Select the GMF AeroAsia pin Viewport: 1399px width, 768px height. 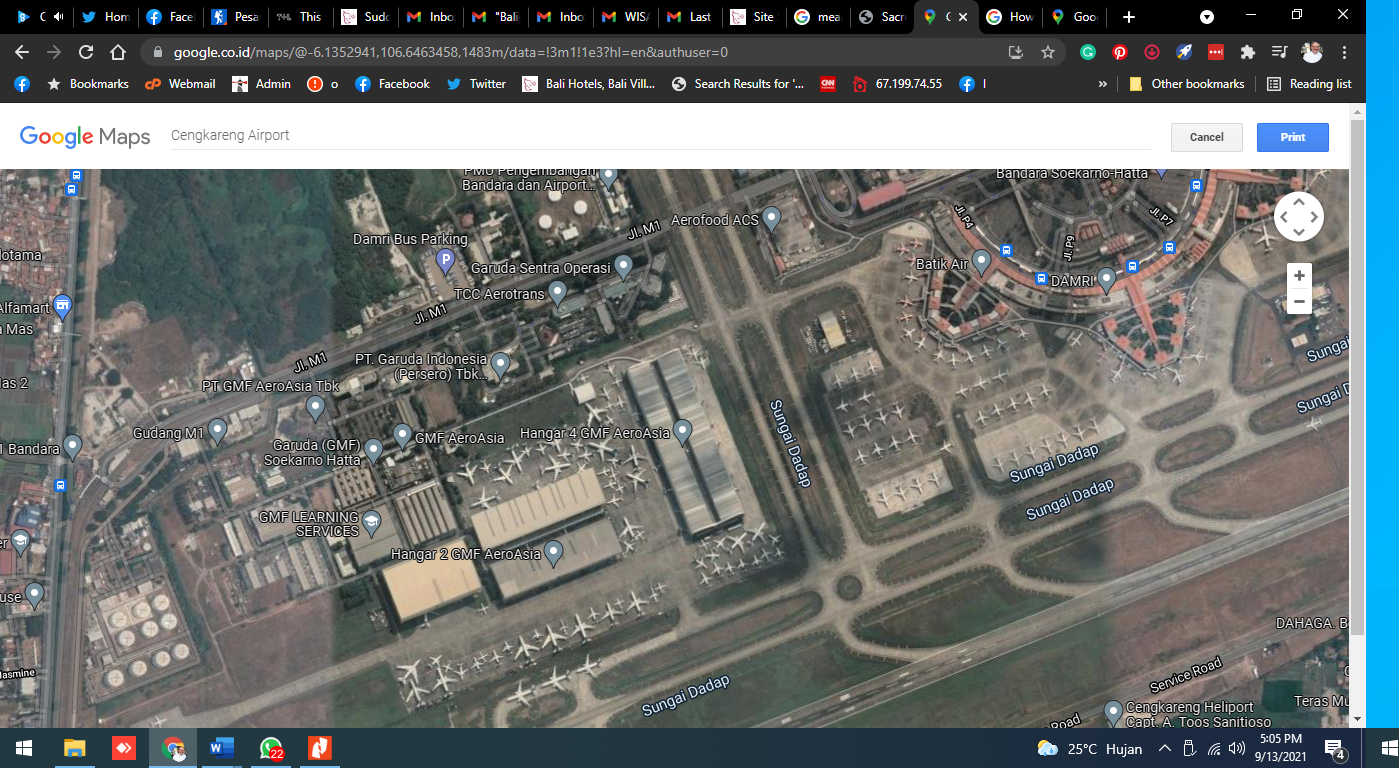[x=402, y=435]
